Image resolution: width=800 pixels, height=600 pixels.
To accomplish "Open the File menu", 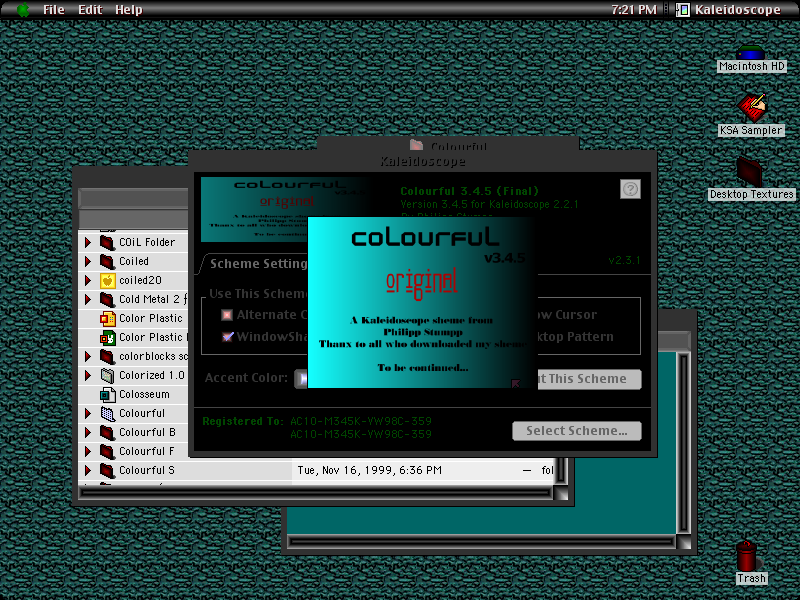I will click(x=54, y=10).
